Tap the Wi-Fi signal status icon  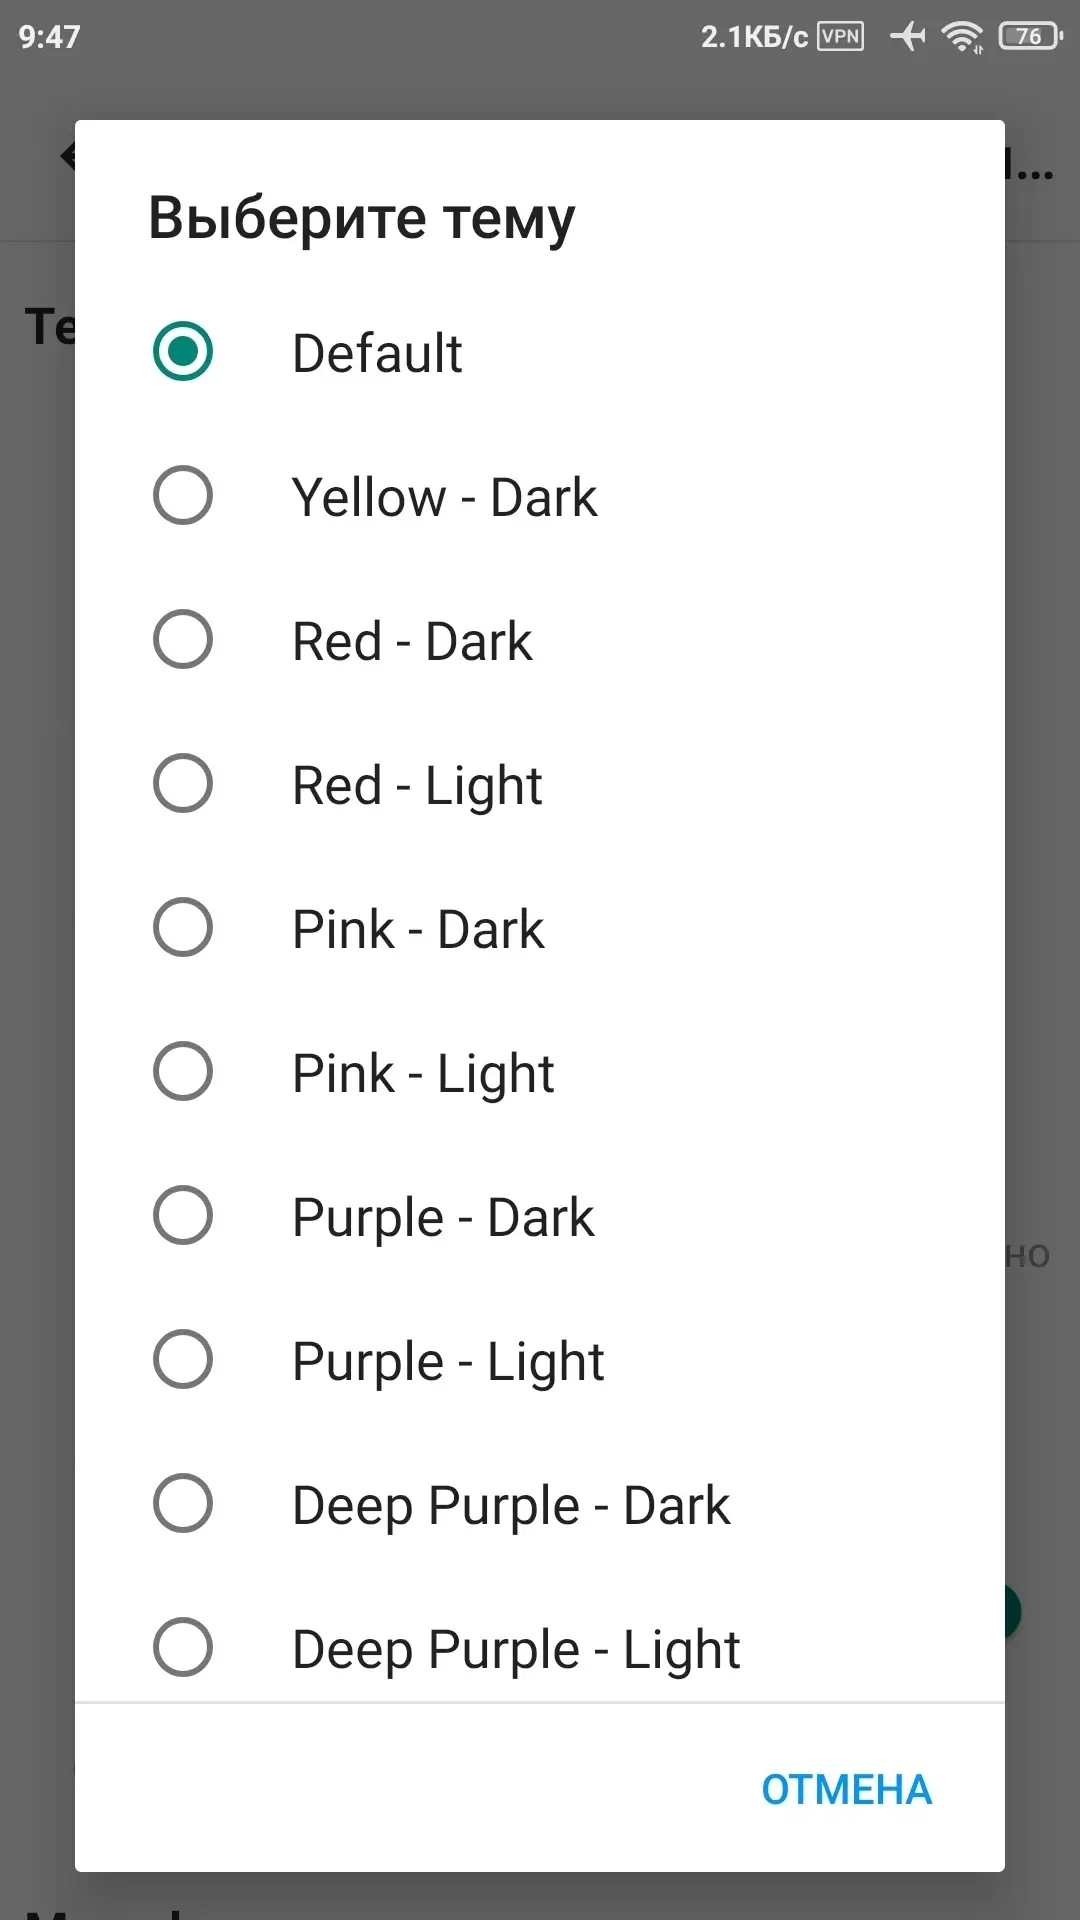point(963,37)
